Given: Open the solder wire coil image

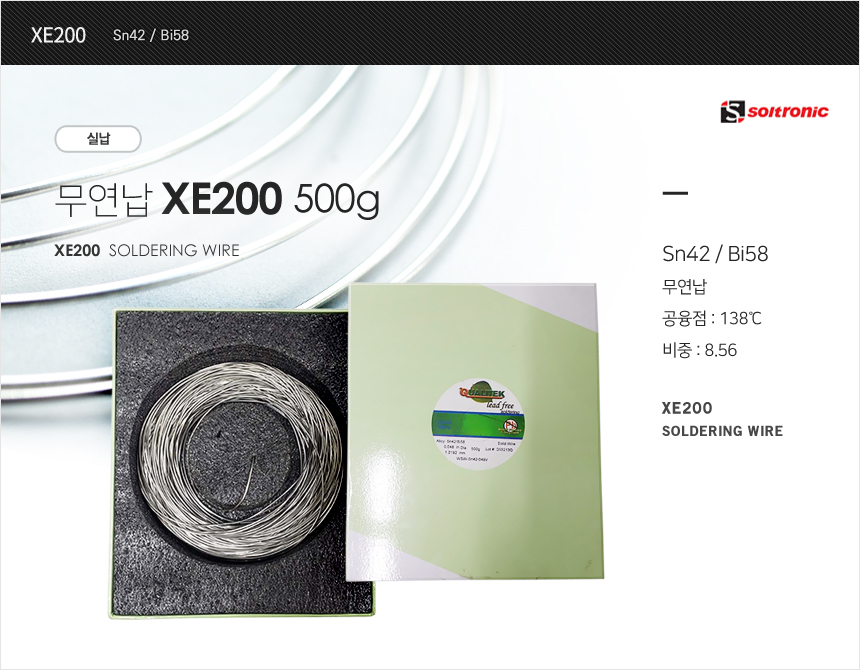Looking at the screenshot, I should pyautogui.click(x=240, y=462).
